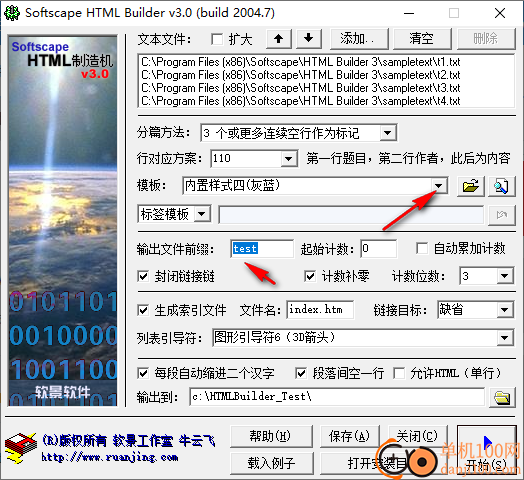Open template file browse folder icon
Image resolution: width=524 pixels, height=480 pixels.
(x=470, y=186)
